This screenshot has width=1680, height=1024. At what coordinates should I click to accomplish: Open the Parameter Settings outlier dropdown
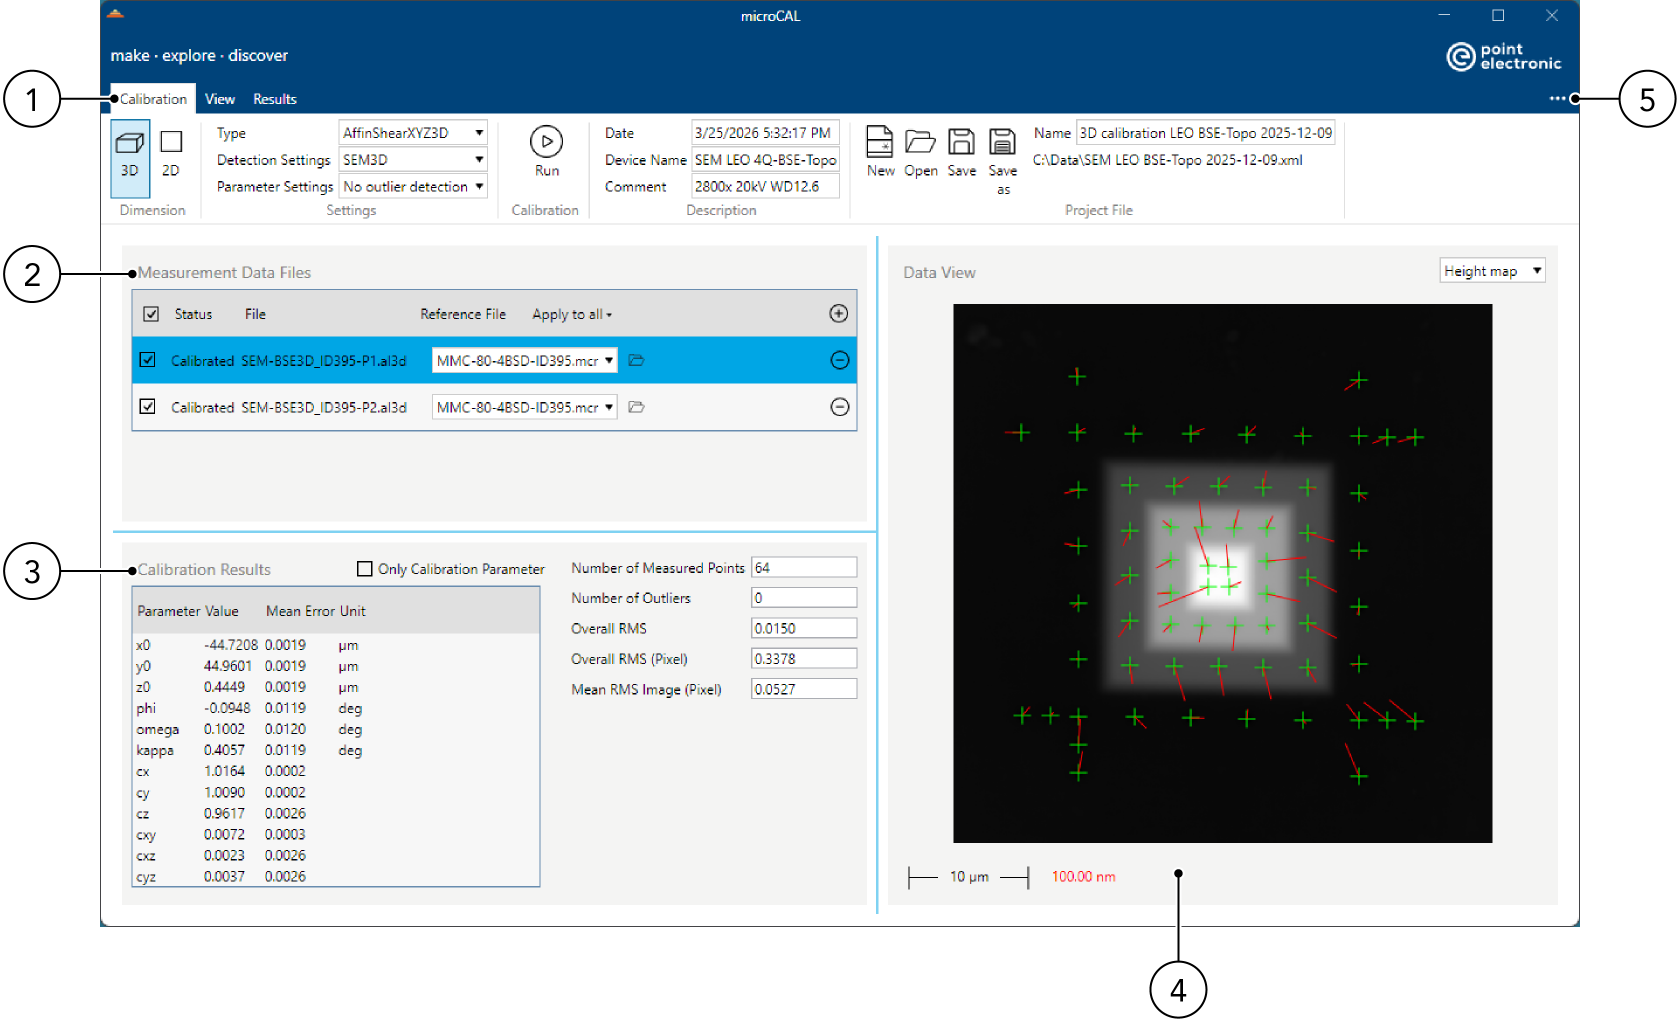pyautogui.click(x=413, y=187)
